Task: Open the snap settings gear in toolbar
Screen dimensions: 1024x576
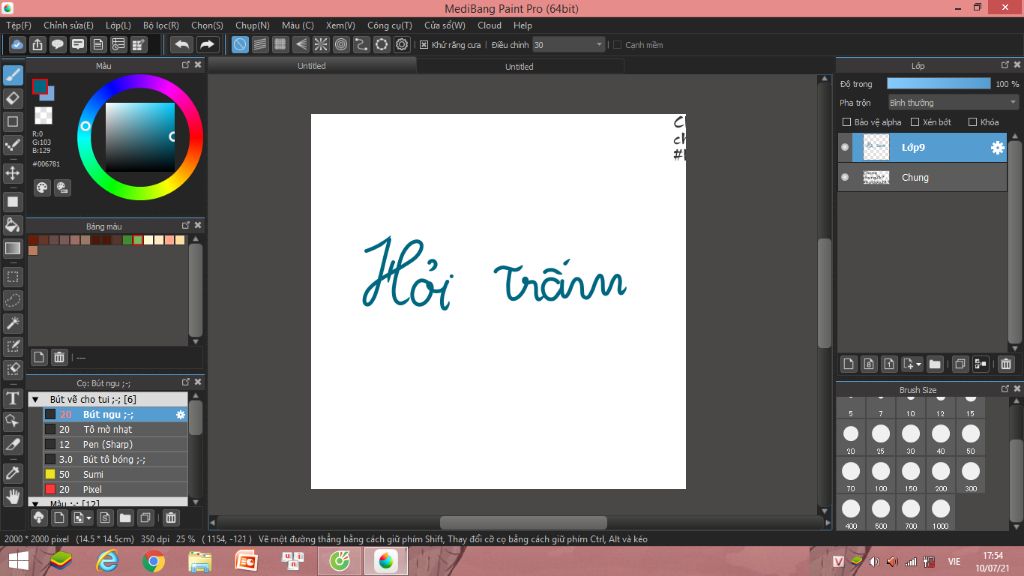Action: point(402,44)
